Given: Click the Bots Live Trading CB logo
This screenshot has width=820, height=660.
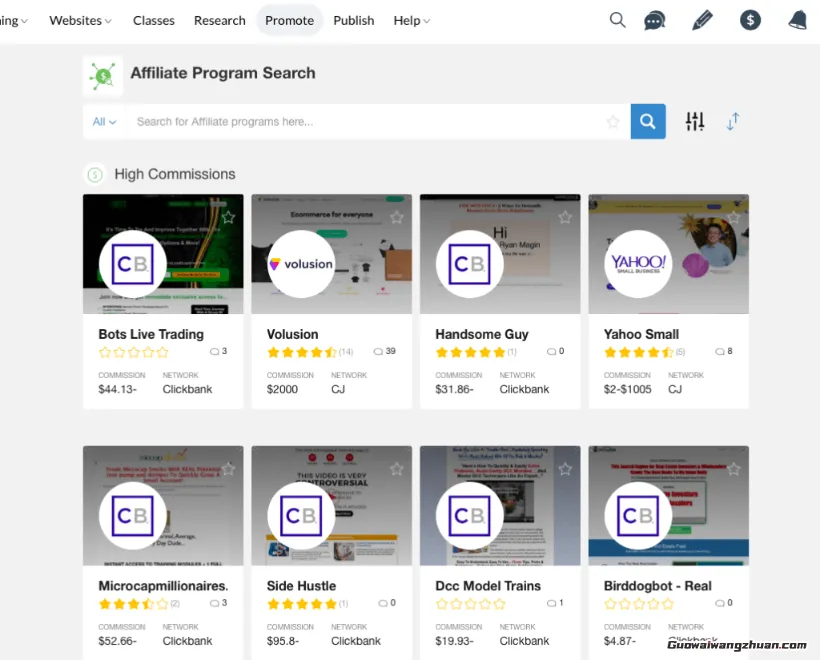Looking at the screenshot, I should point(133,264).
